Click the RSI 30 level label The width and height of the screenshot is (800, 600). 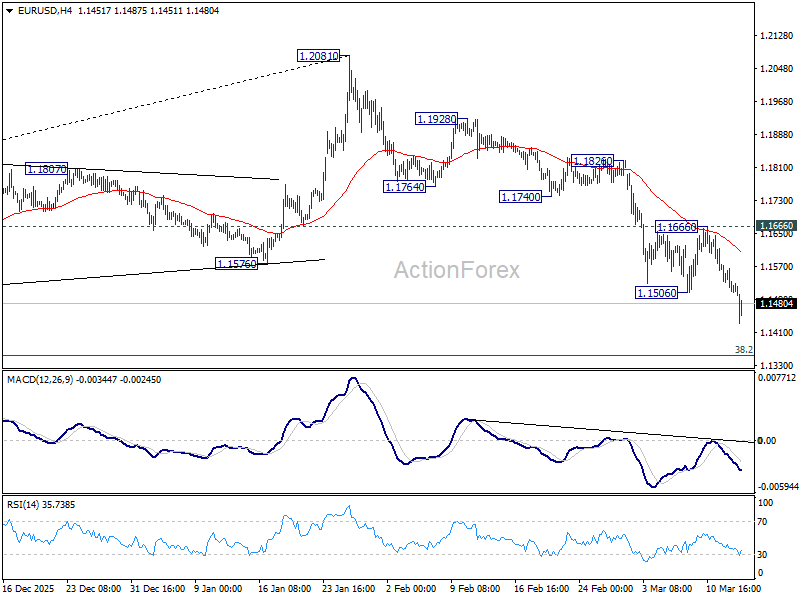coord(762,555)
